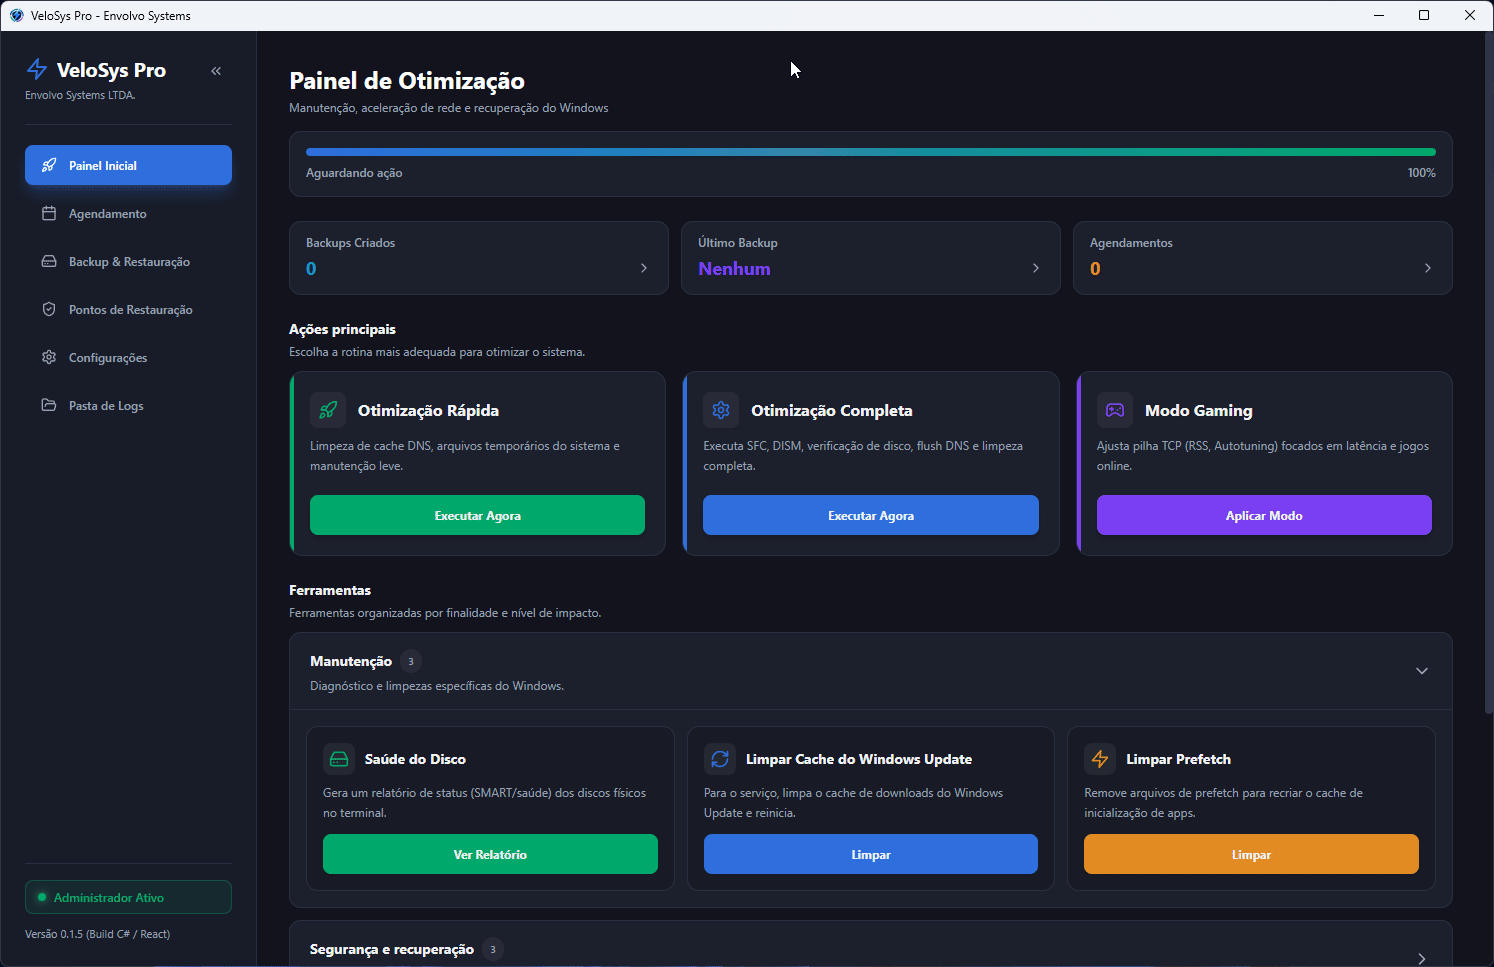1494x967 pixels.
Task: Click rocket icon on Otimização Rápida card
Action: (x=328, y=410)
